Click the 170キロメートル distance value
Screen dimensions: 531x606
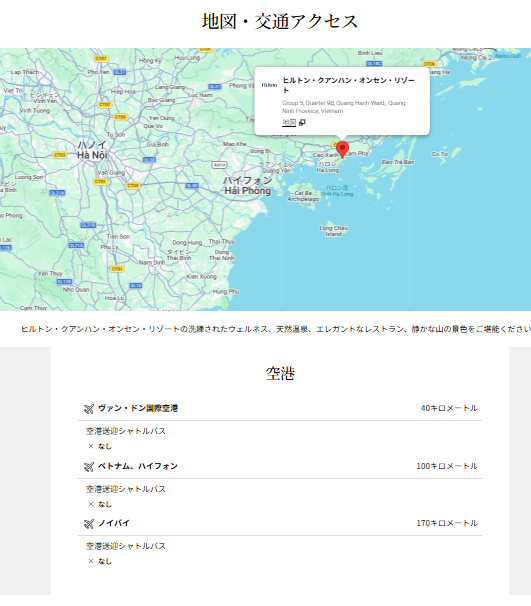447,523
